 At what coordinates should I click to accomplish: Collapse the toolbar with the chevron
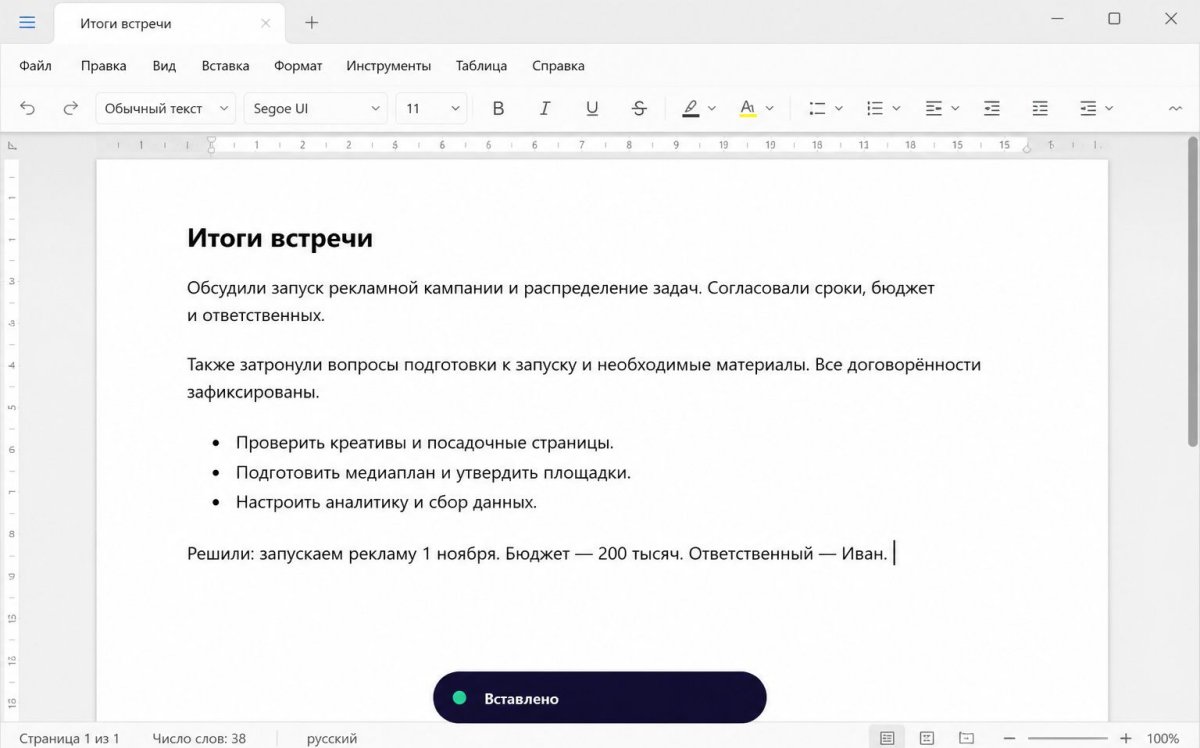[1174, 108]
